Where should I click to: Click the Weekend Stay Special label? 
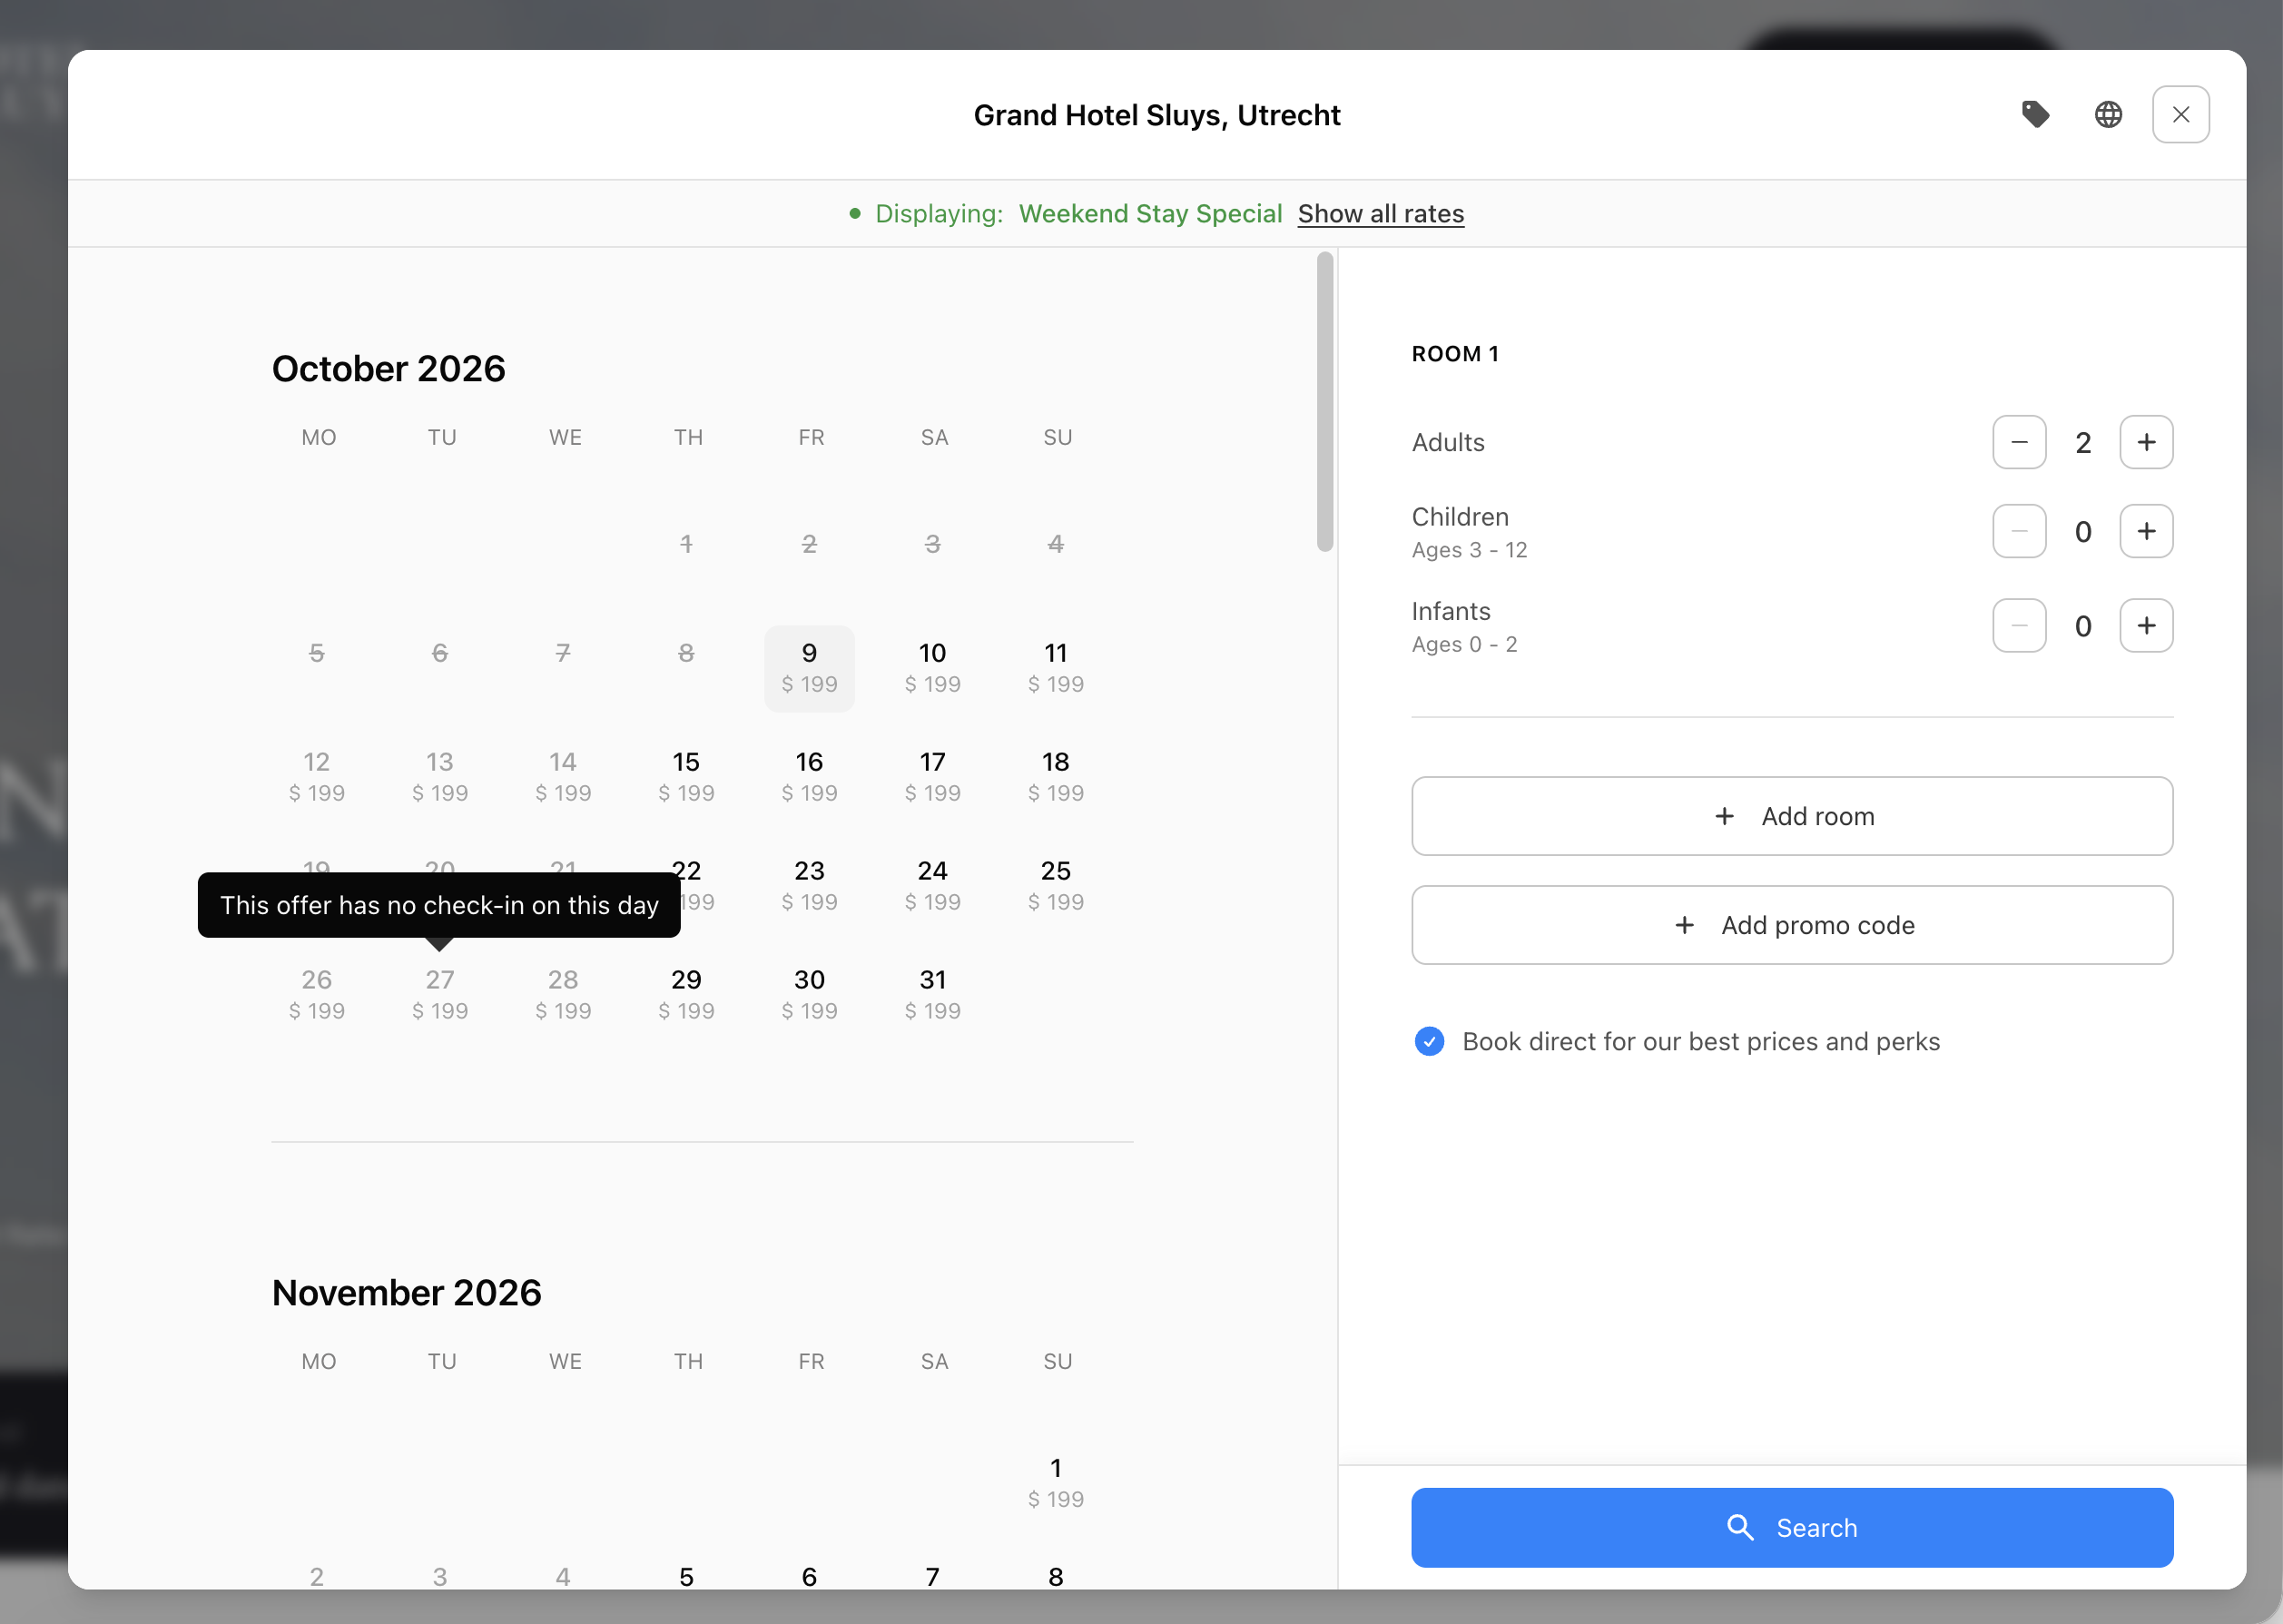(x=1150, y=213)
